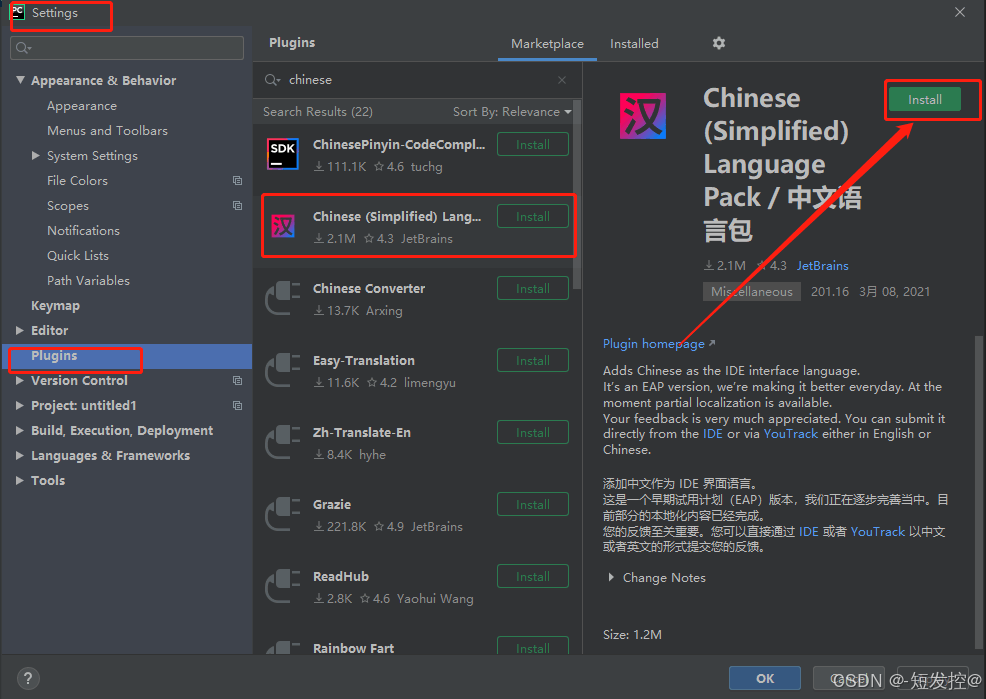This screenshot has width=986, height=699.
Task: Click the Grazie plugin placeholder icon
Action: pyautogui.click(x=283, y=514)
